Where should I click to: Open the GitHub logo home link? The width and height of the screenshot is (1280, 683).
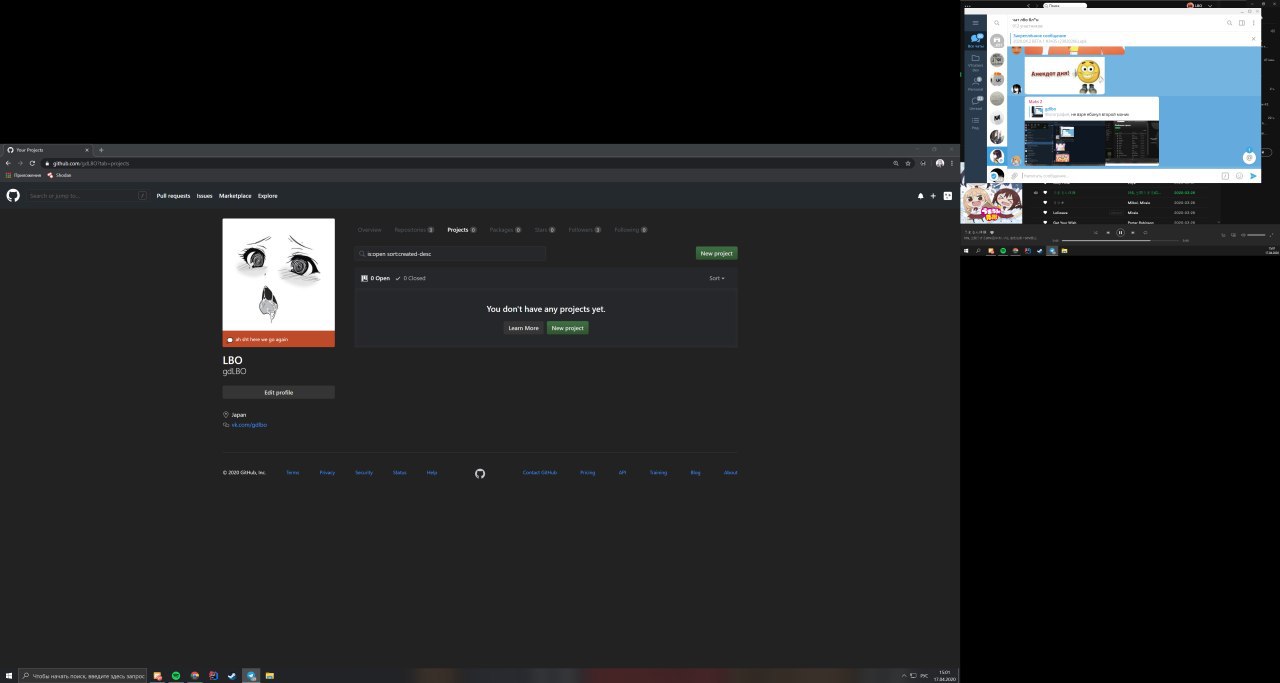pos(13,196)
